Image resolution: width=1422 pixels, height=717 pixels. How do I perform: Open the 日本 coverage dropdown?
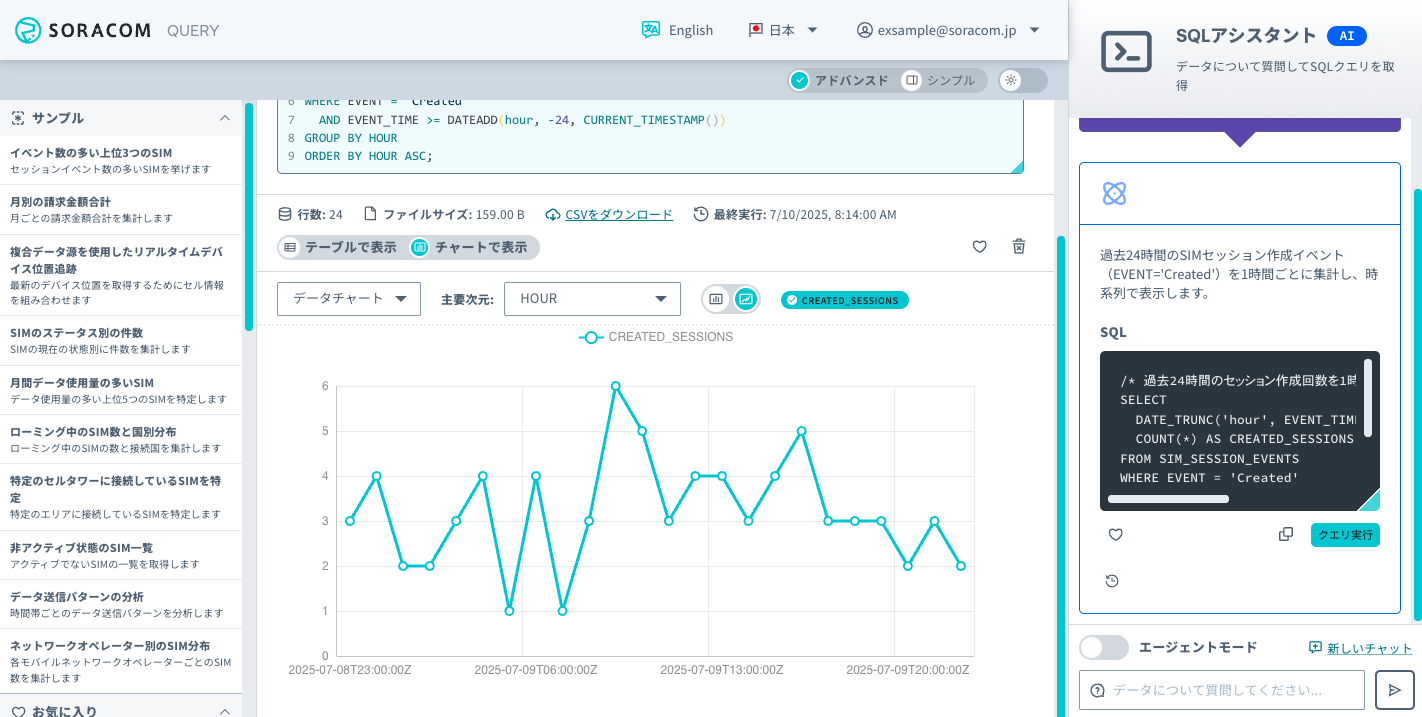click(784, 30)
